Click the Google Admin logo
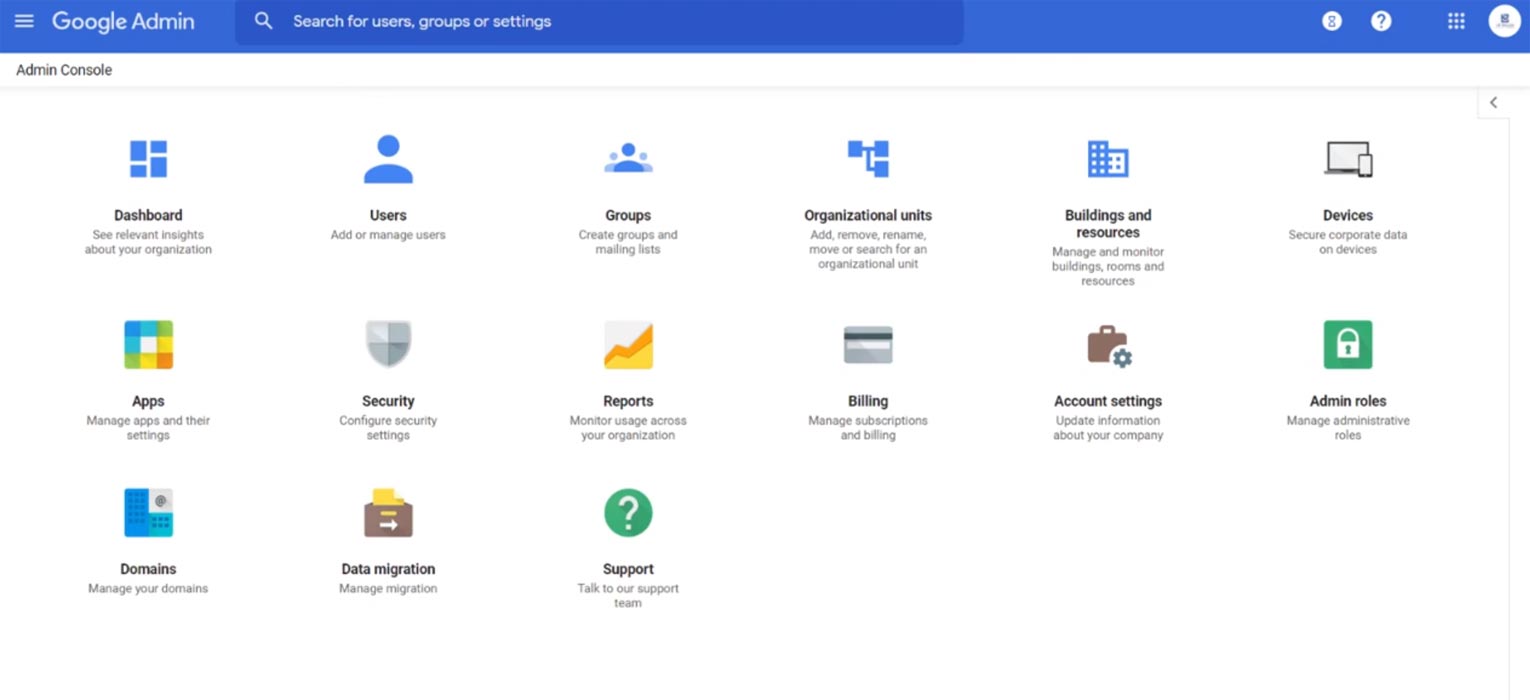Image resolution: width=1530 pixels, height=700 pixels. pyautogui.click(x=123, y=21)
